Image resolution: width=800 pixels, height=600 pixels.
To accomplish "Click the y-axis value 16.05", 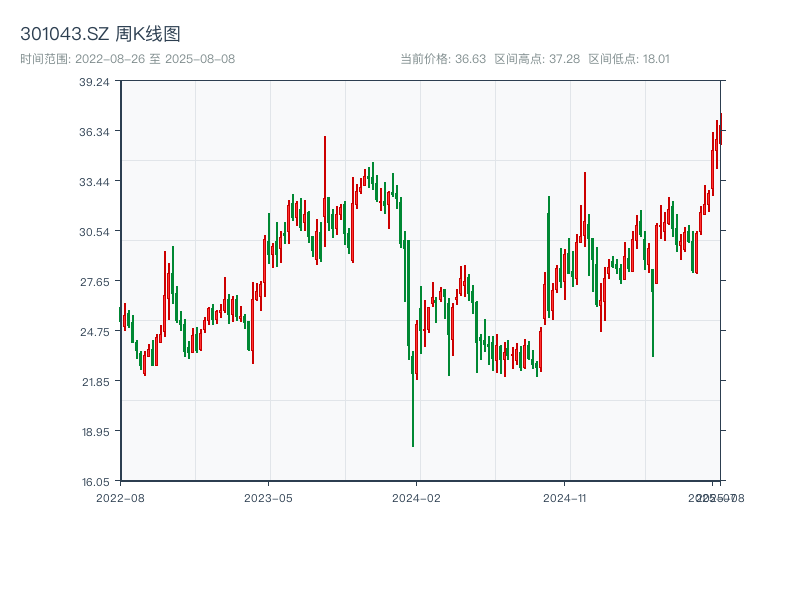I will (95, 482).
